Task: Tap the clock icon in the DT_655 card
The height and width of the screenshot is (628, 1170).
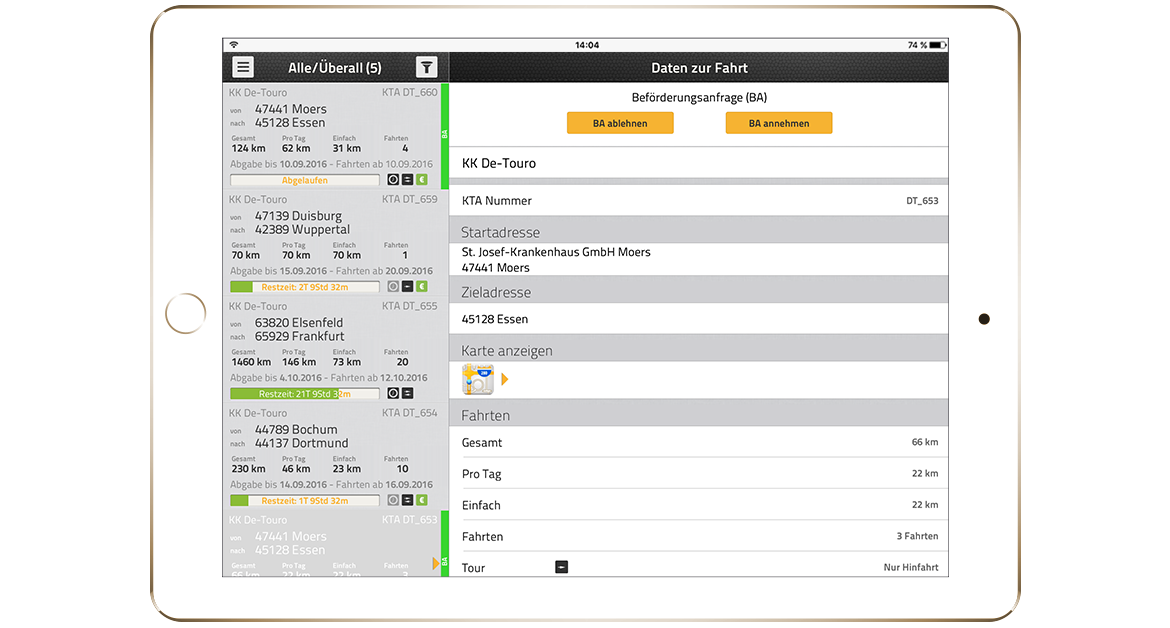Action: coord(393,393)
